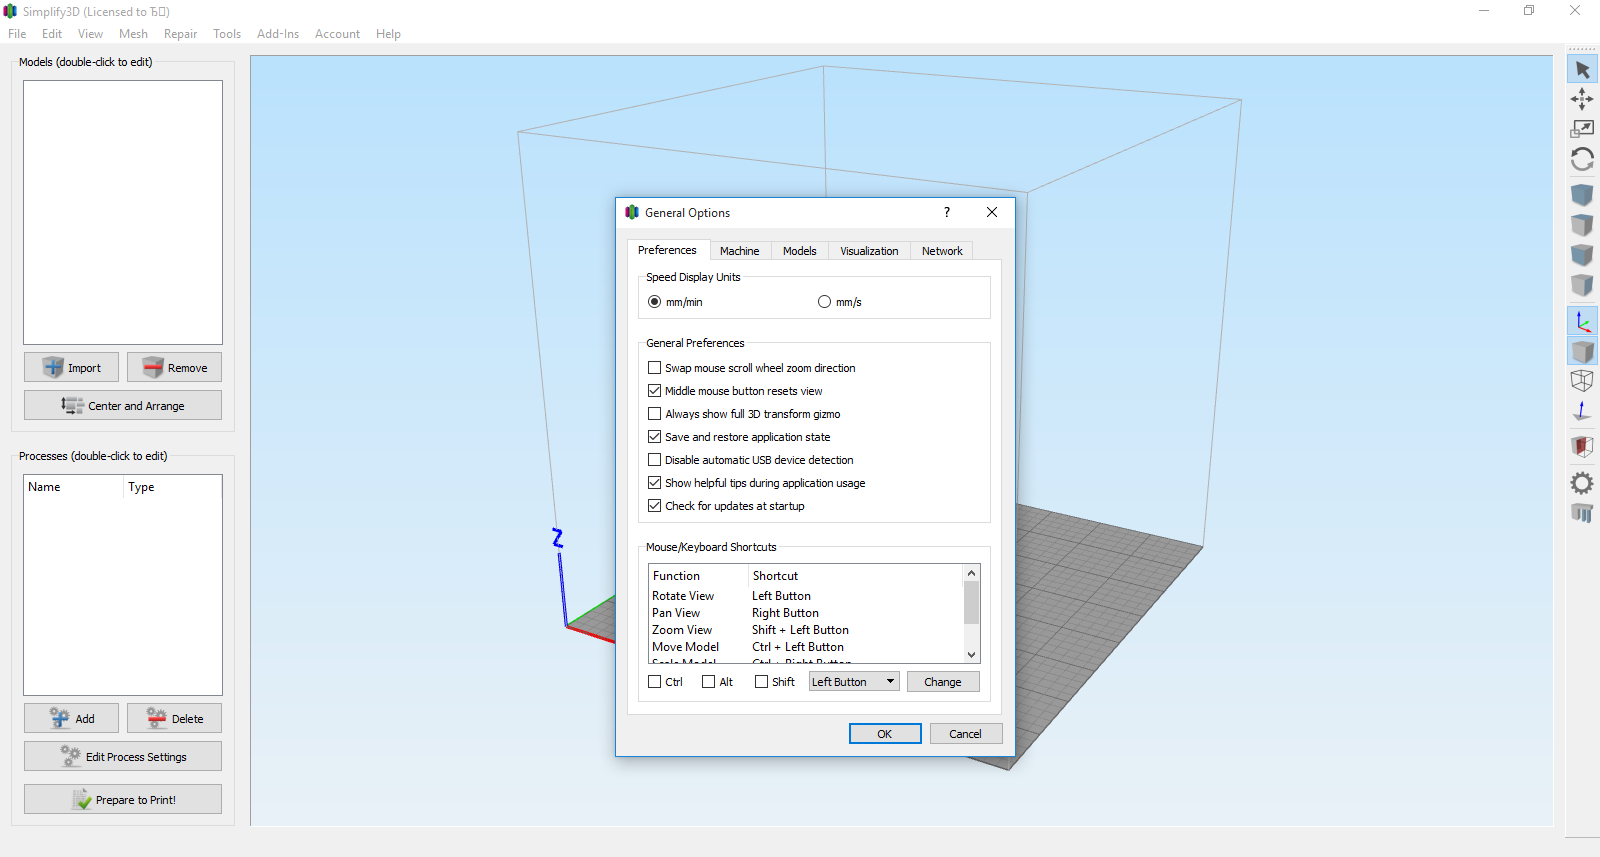Viewport: 1600px width, 857px height.
Task: Toggle solid model rendering icon
Action: point(1582,351)
